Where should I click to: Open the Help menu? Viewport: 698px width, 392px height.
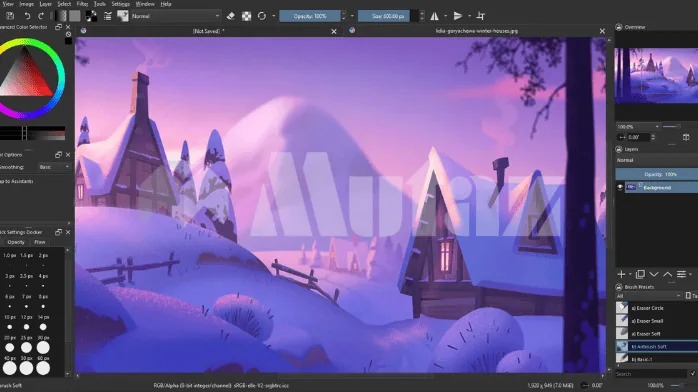tap(166, 4)
